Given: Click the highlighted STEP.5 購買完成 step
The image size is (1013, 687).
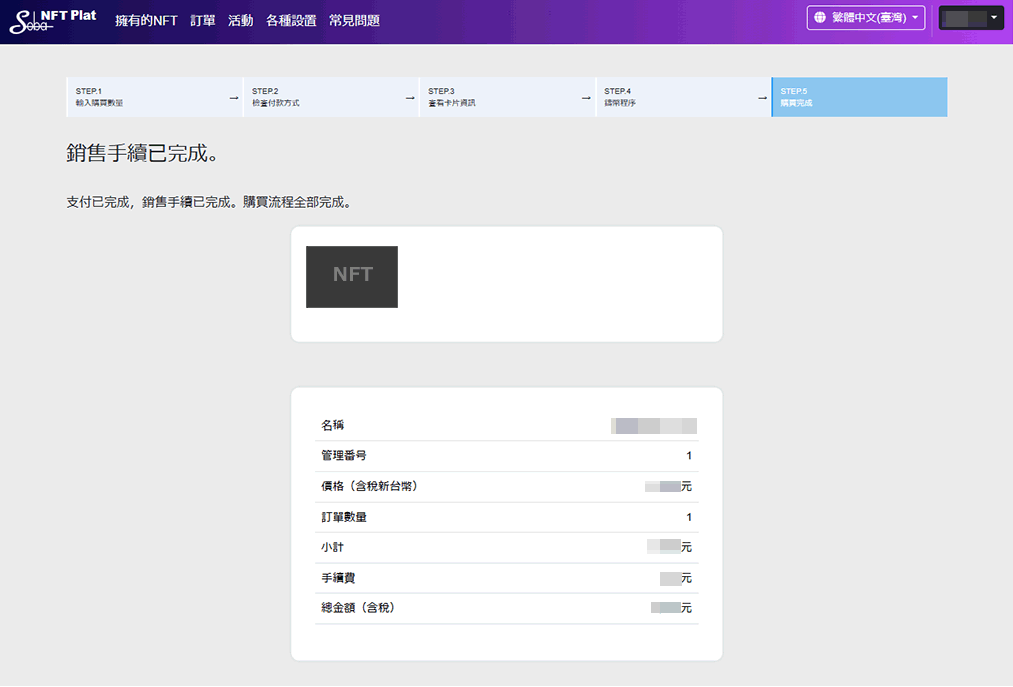Looking at the screenshot, I should (858, 97).
